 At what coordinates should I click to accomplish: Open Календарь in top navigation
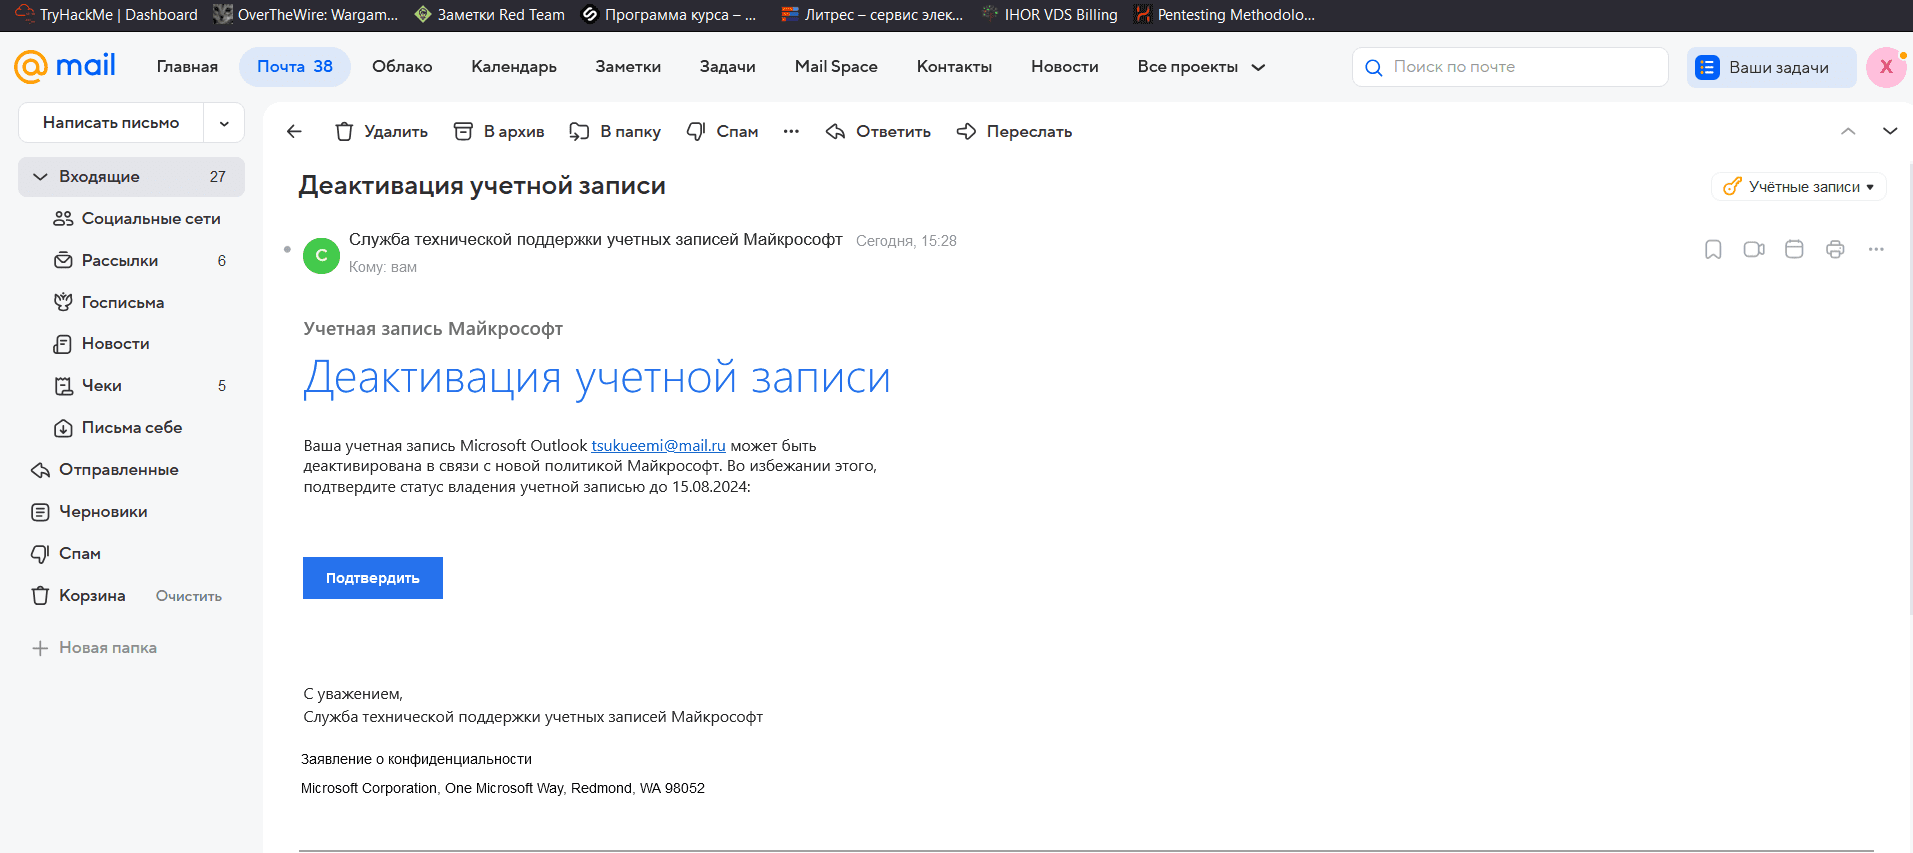point(514,67)
